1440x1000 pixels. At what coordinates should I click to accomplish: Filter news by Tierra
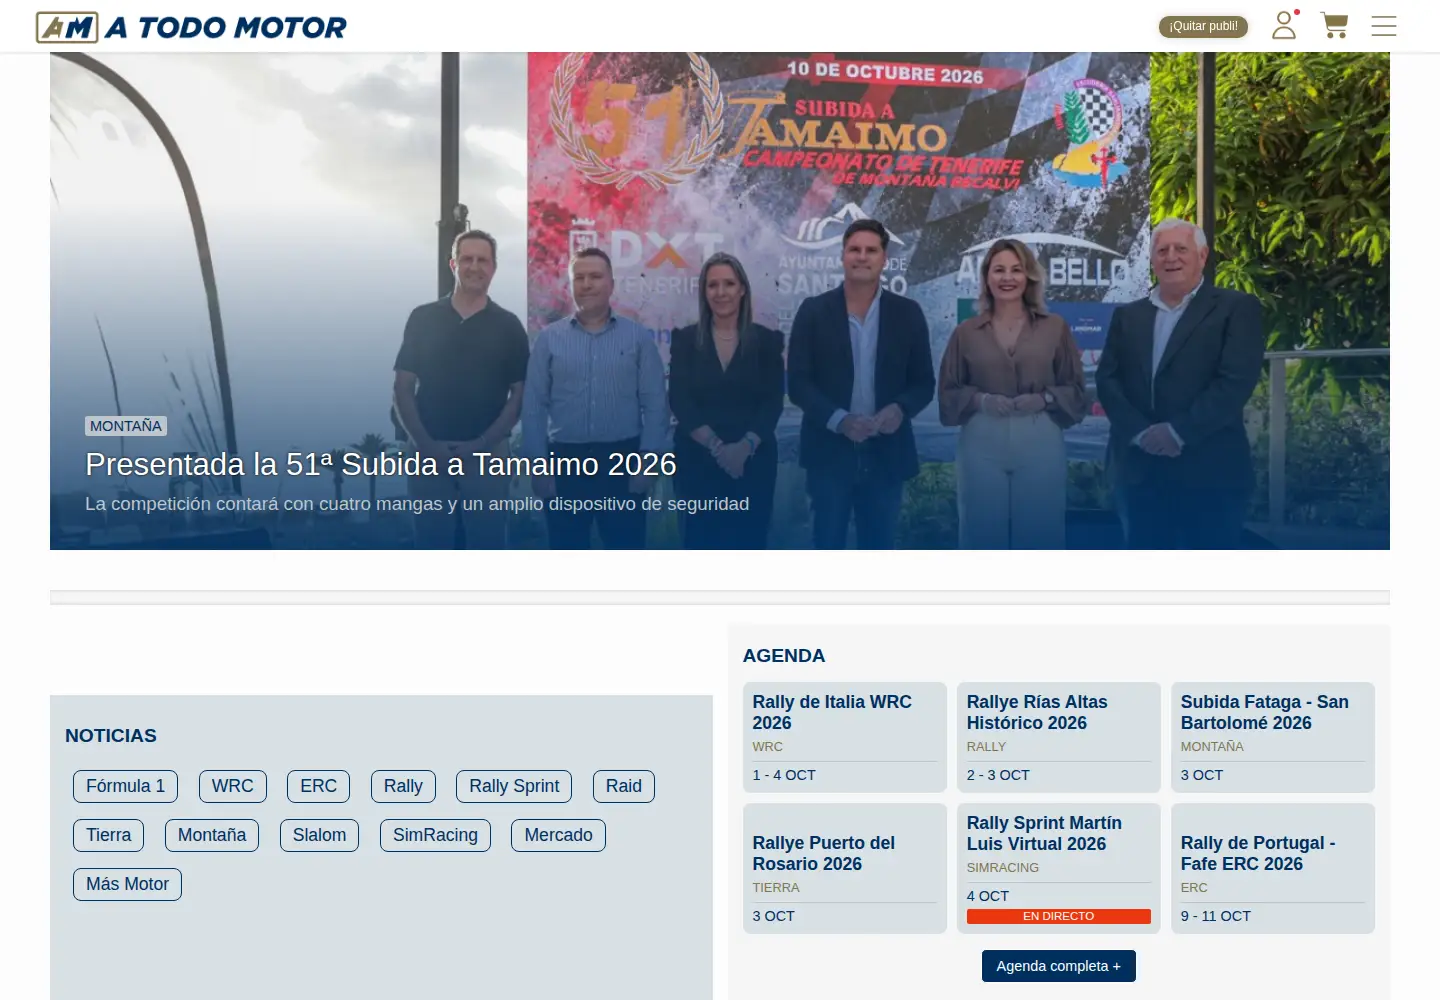pyautogui.click(x=109, y=835)
